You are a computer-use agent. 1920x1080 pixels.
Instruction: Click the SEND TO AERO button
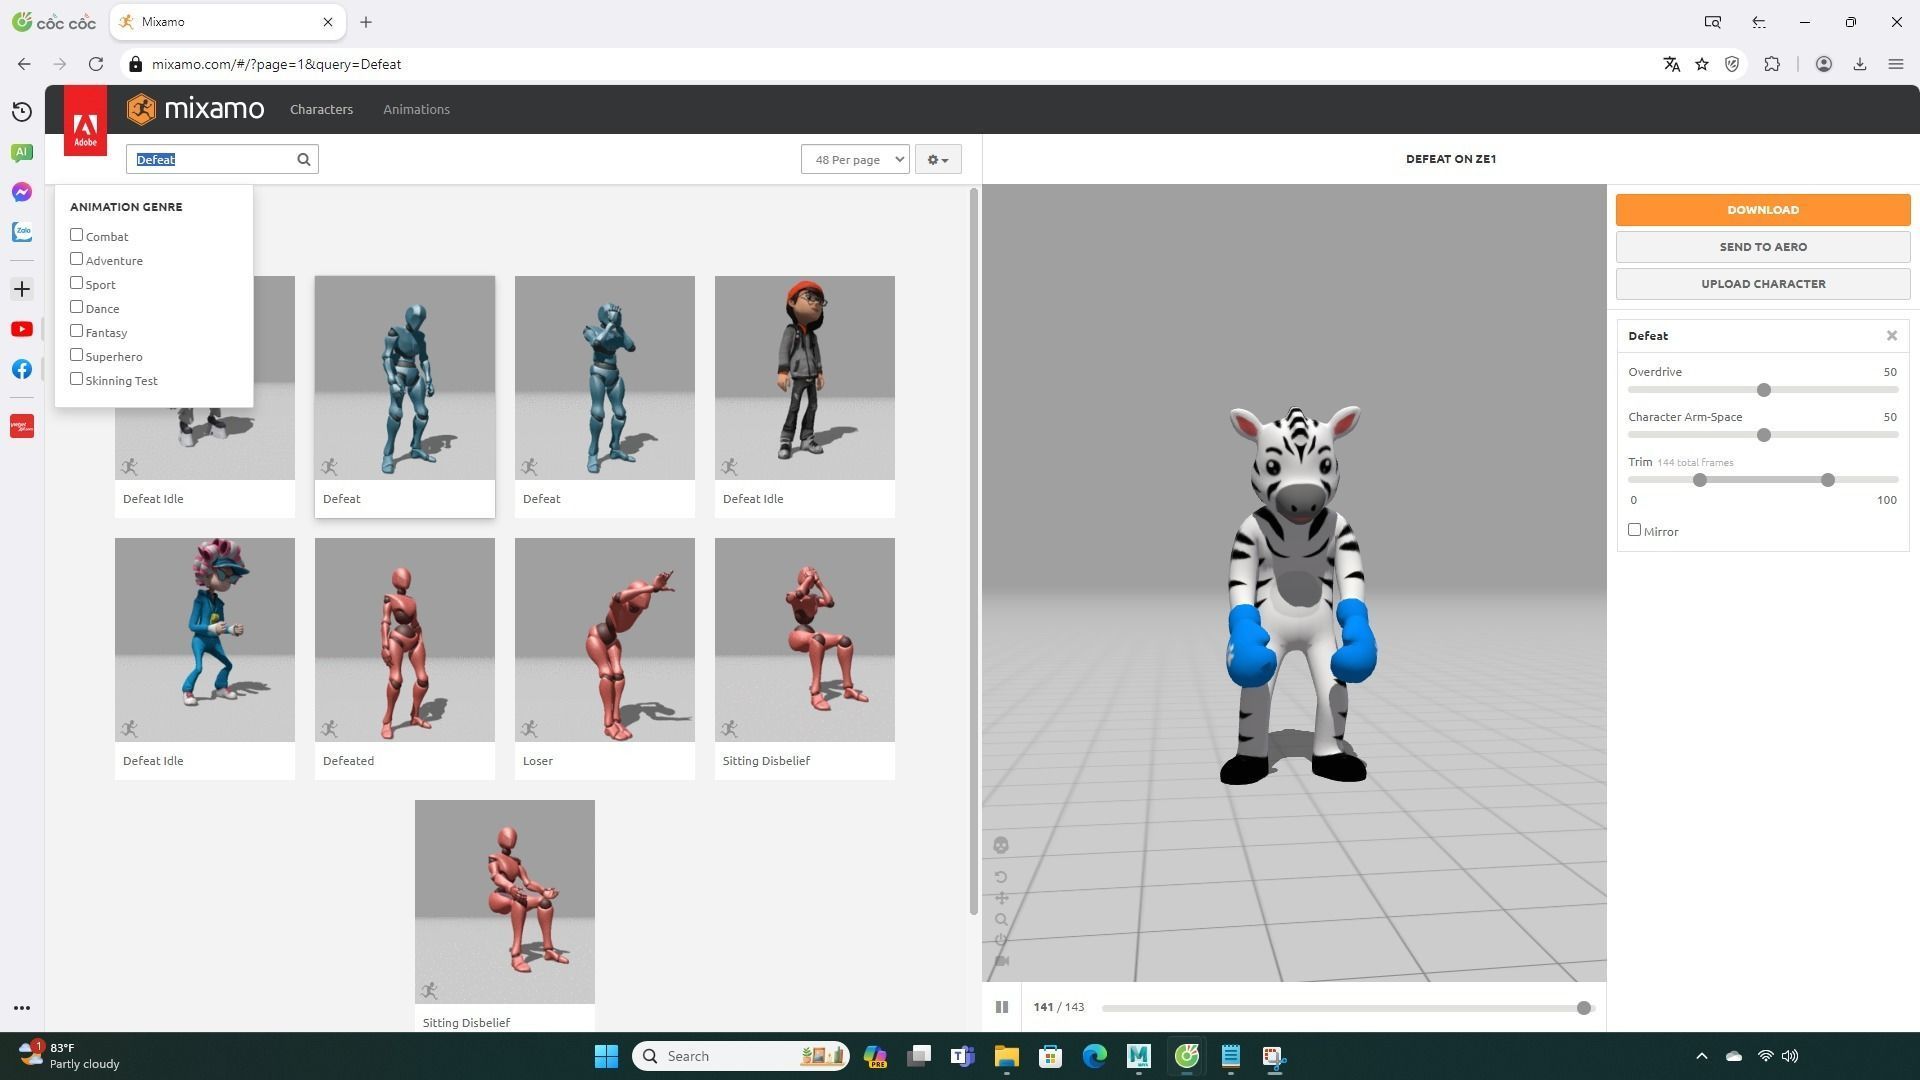click(1763, 247)
